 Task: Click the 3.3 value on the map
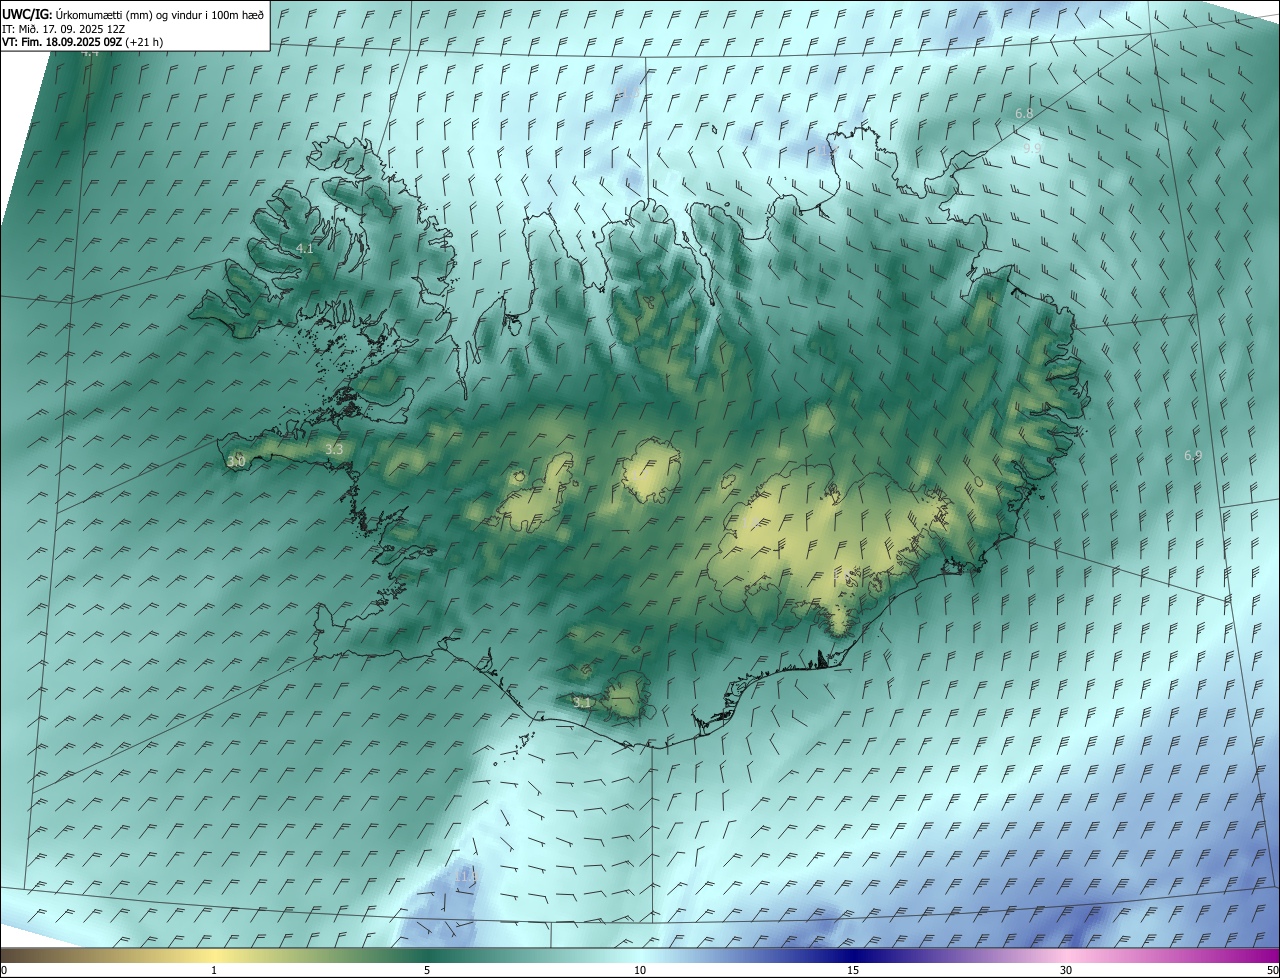pos(334,449)
